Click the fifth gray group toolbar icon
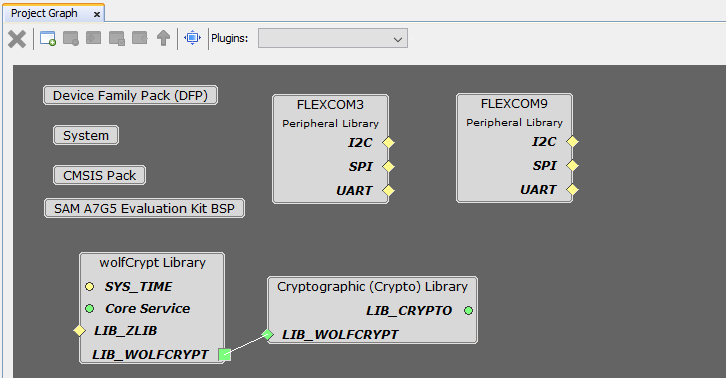726x378 pixels. (x=139, y=38)
